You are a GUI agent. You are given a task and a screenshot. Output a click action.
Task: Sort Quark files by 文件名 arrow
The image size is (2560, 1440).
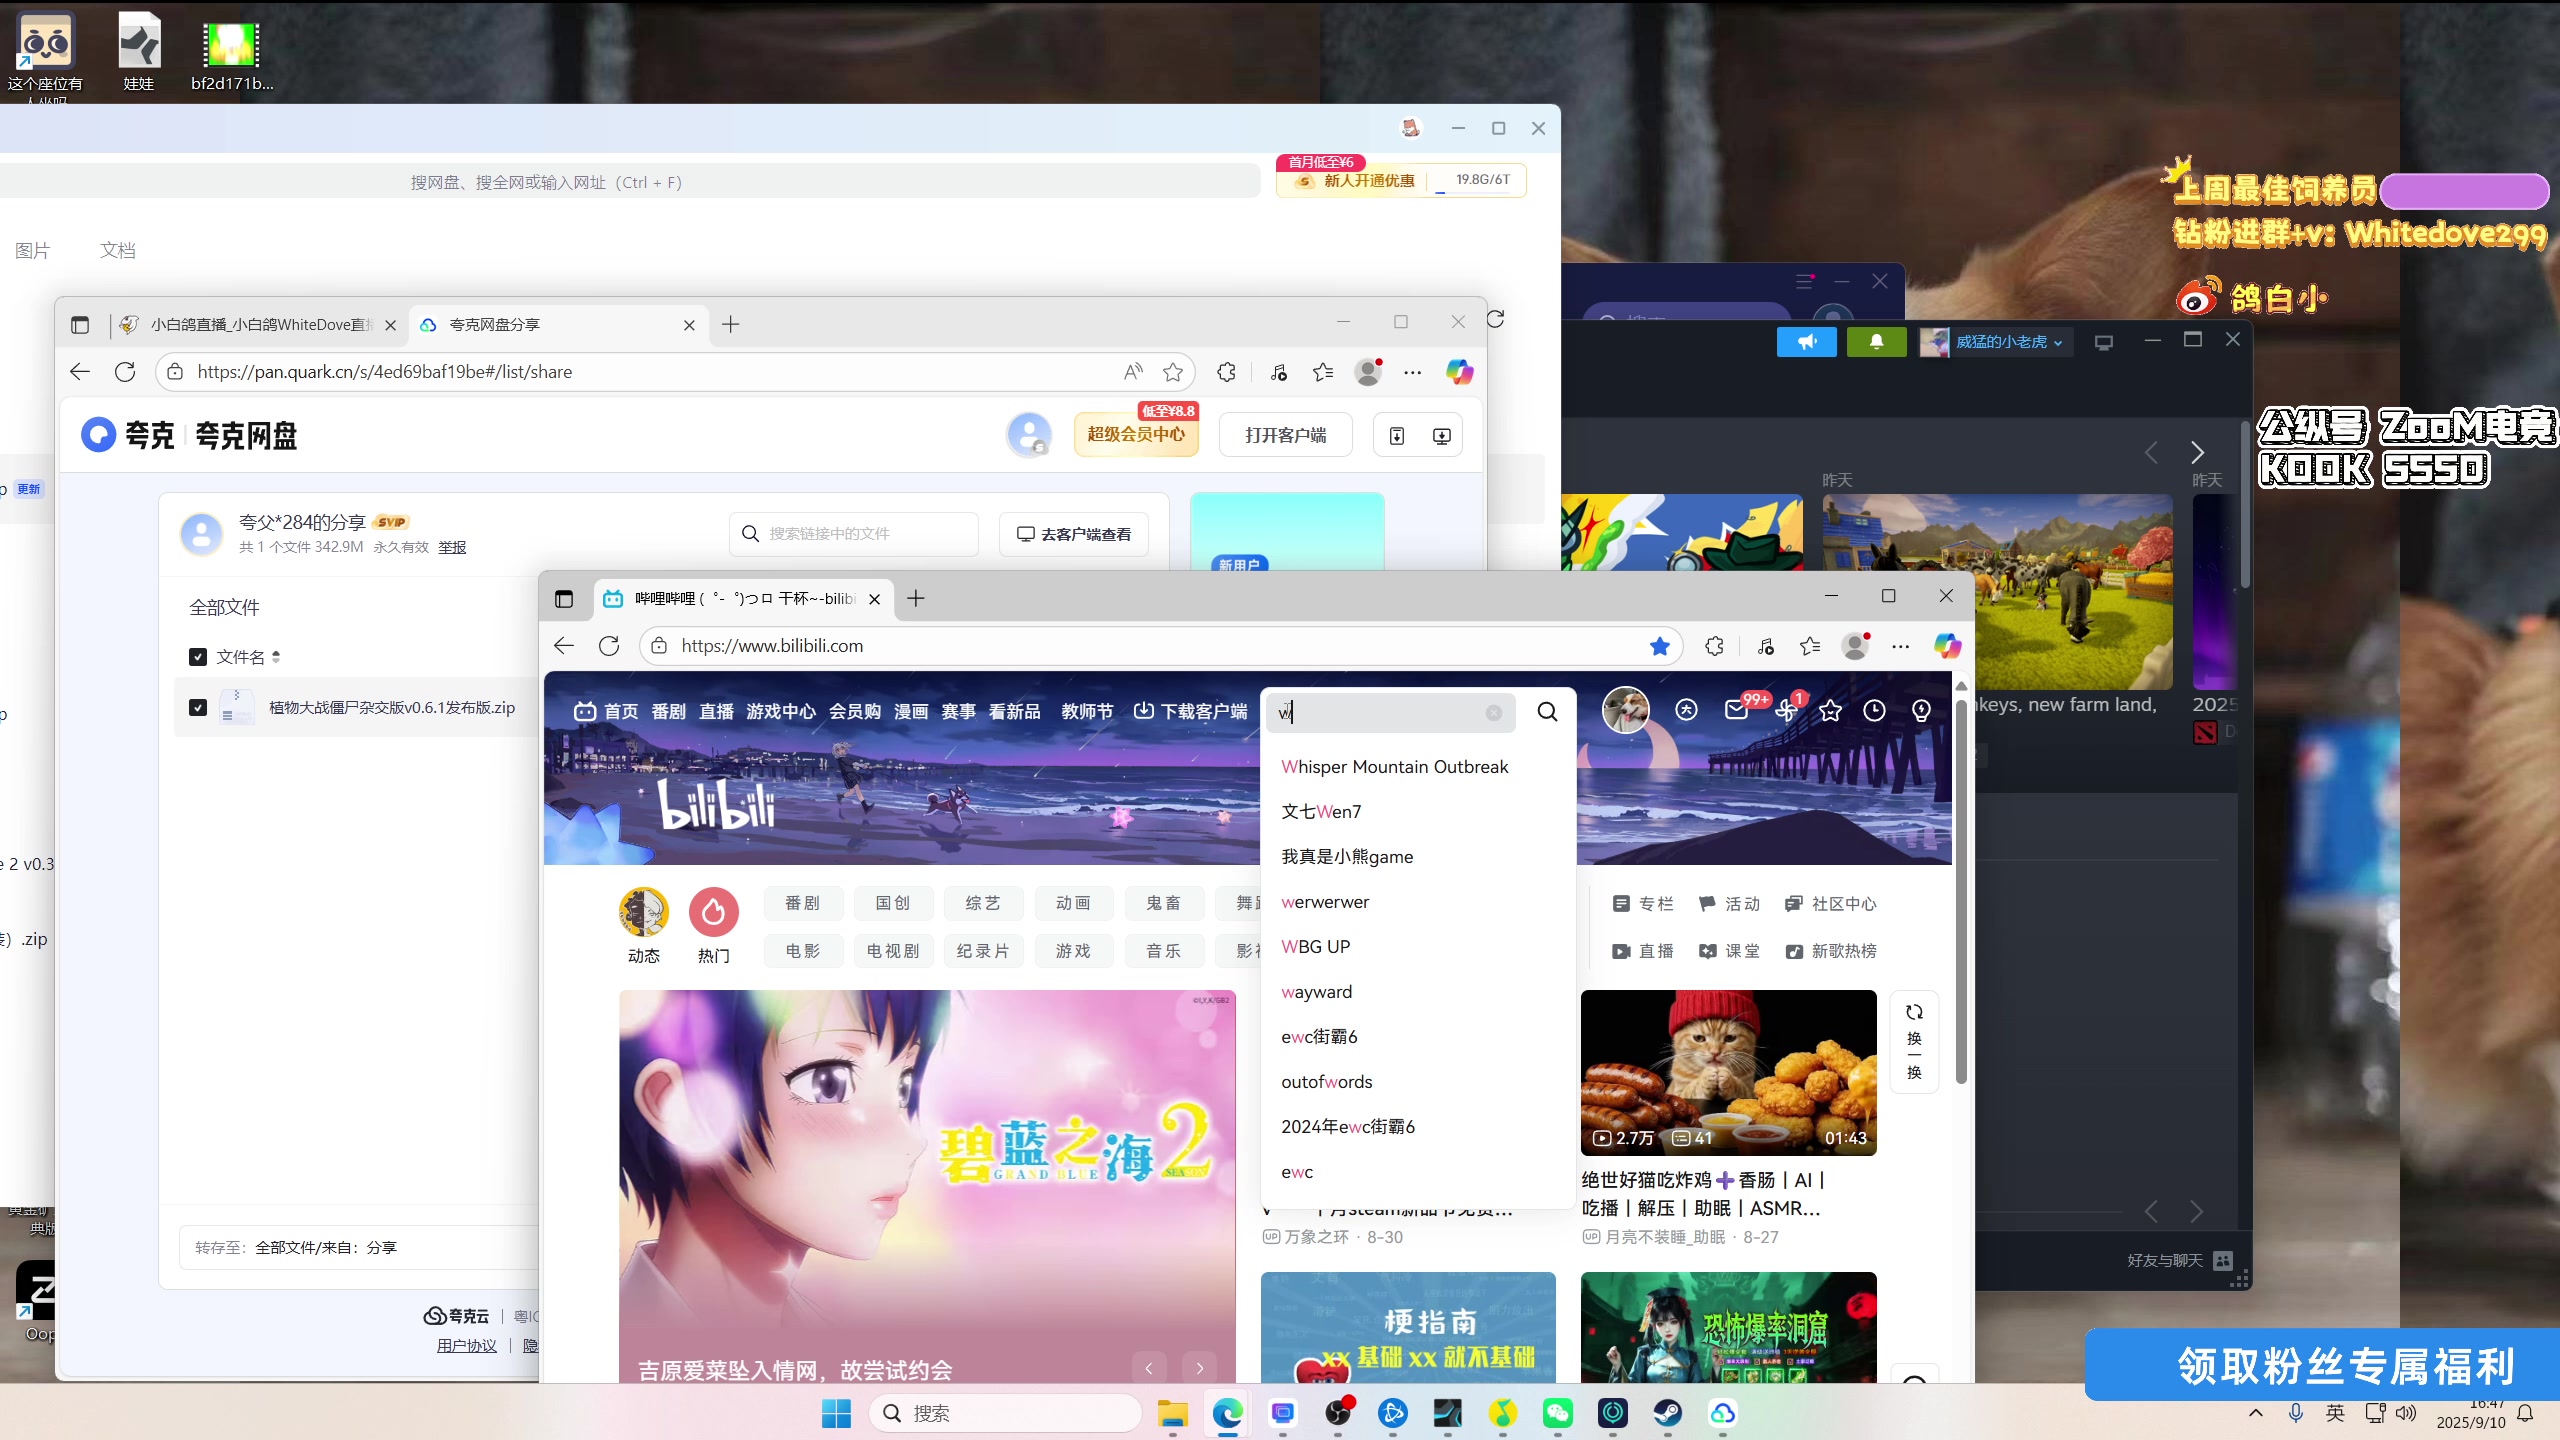(276, 657)
